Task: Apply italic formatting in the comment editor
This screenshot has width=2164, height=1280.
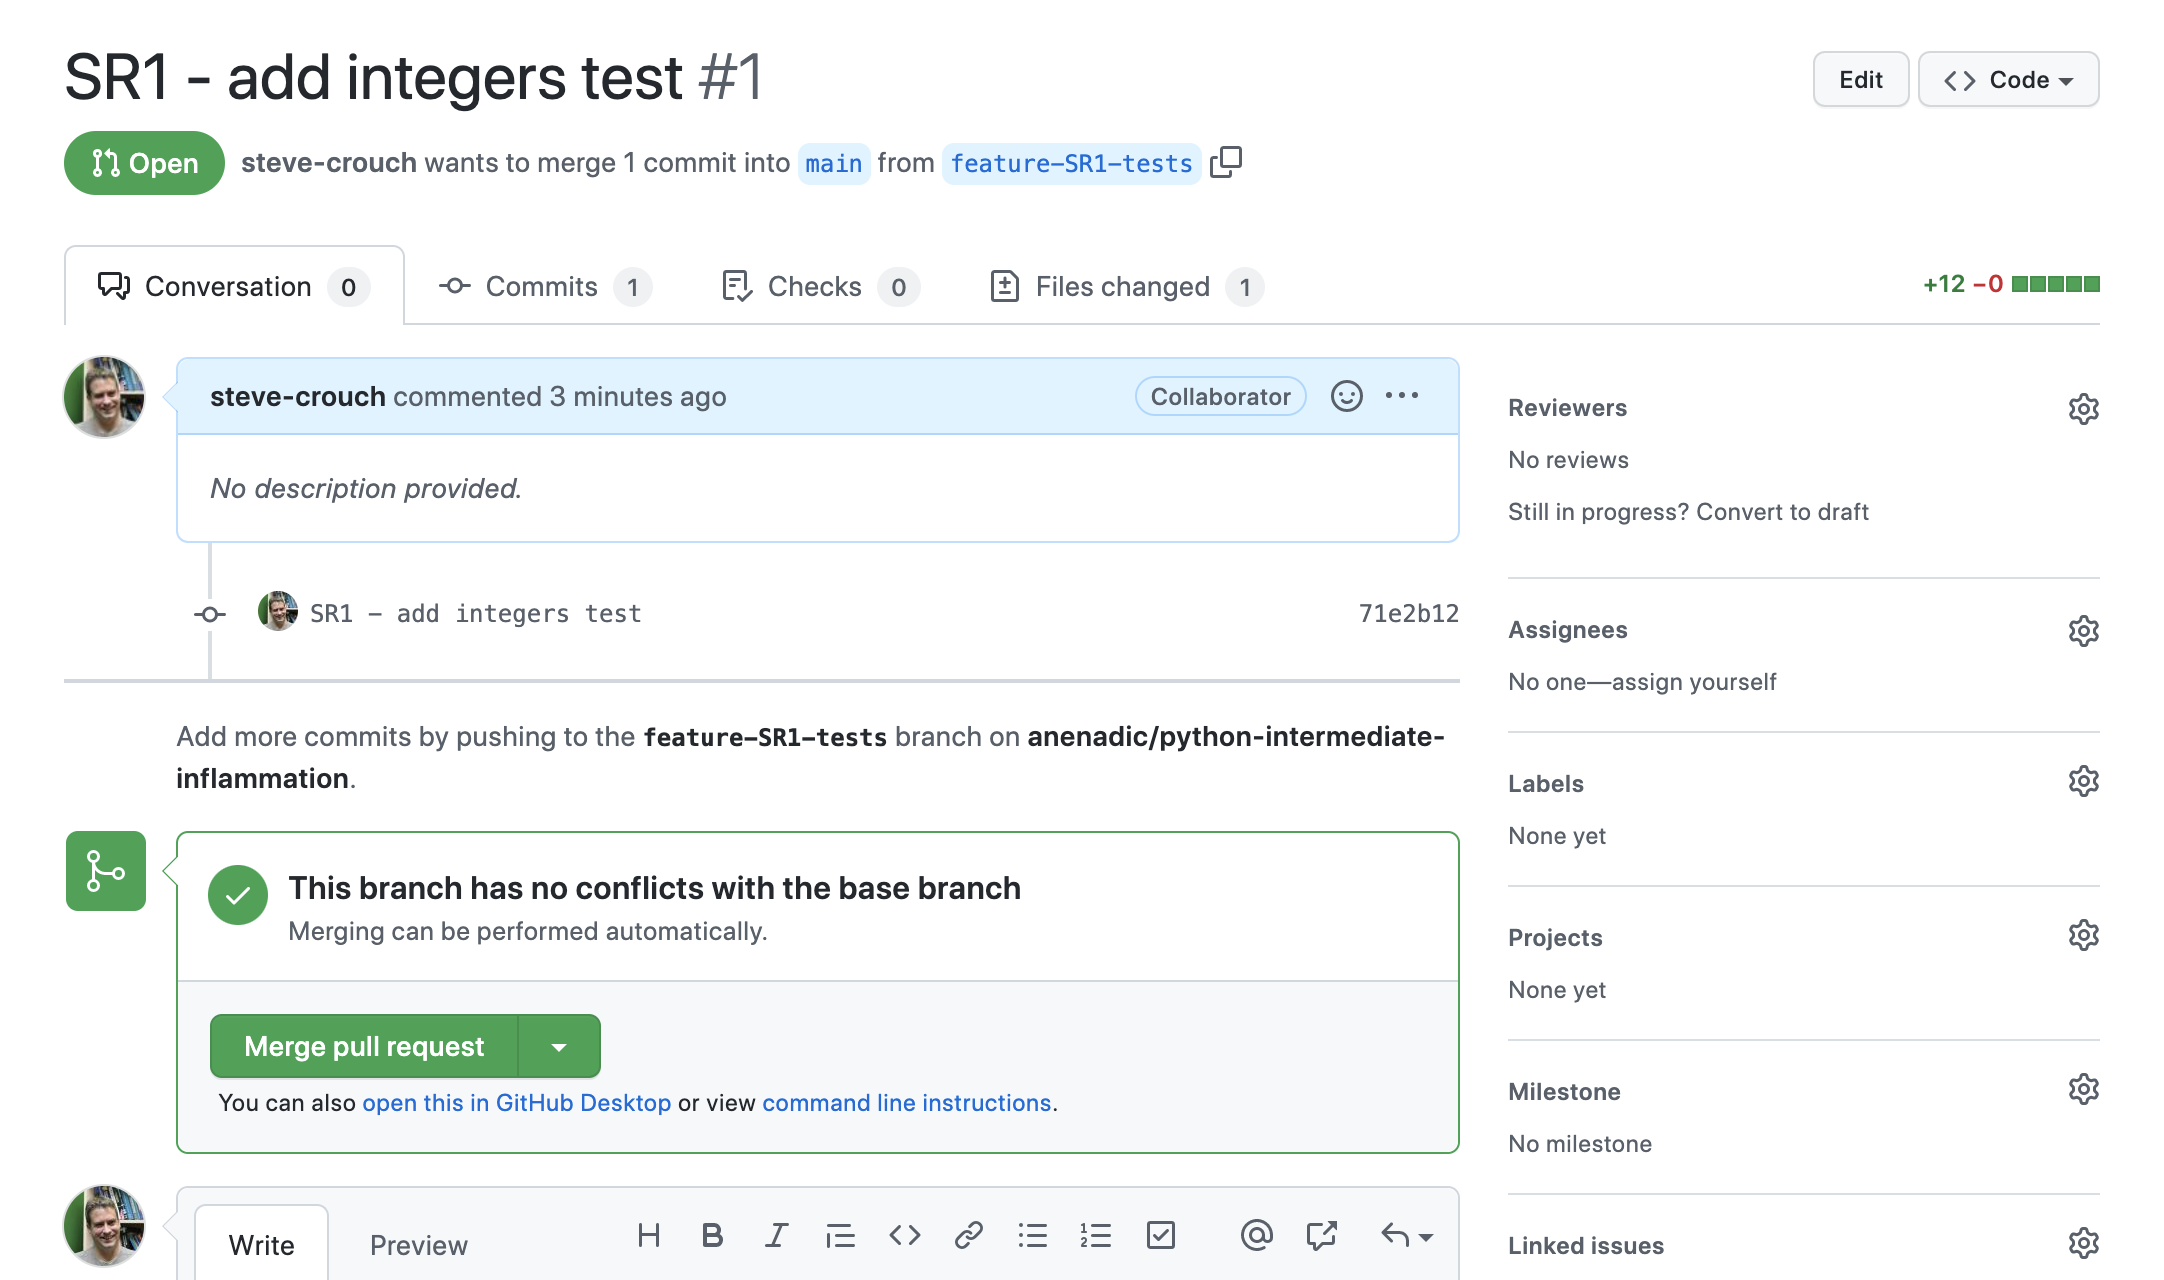Action: tap(776, 1235)
